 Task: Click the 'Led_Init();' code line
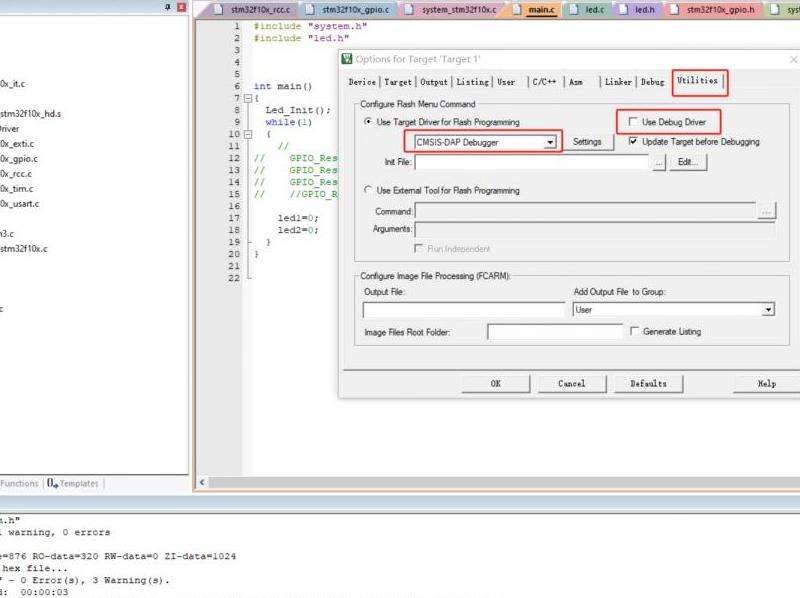(x=298, y=110)
